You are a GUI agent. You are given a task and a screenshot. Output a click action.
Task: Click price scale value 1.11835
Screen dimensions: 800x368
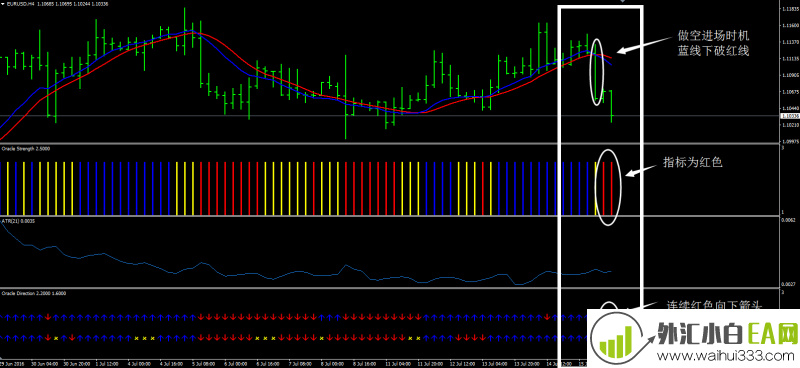coord(790,9)
